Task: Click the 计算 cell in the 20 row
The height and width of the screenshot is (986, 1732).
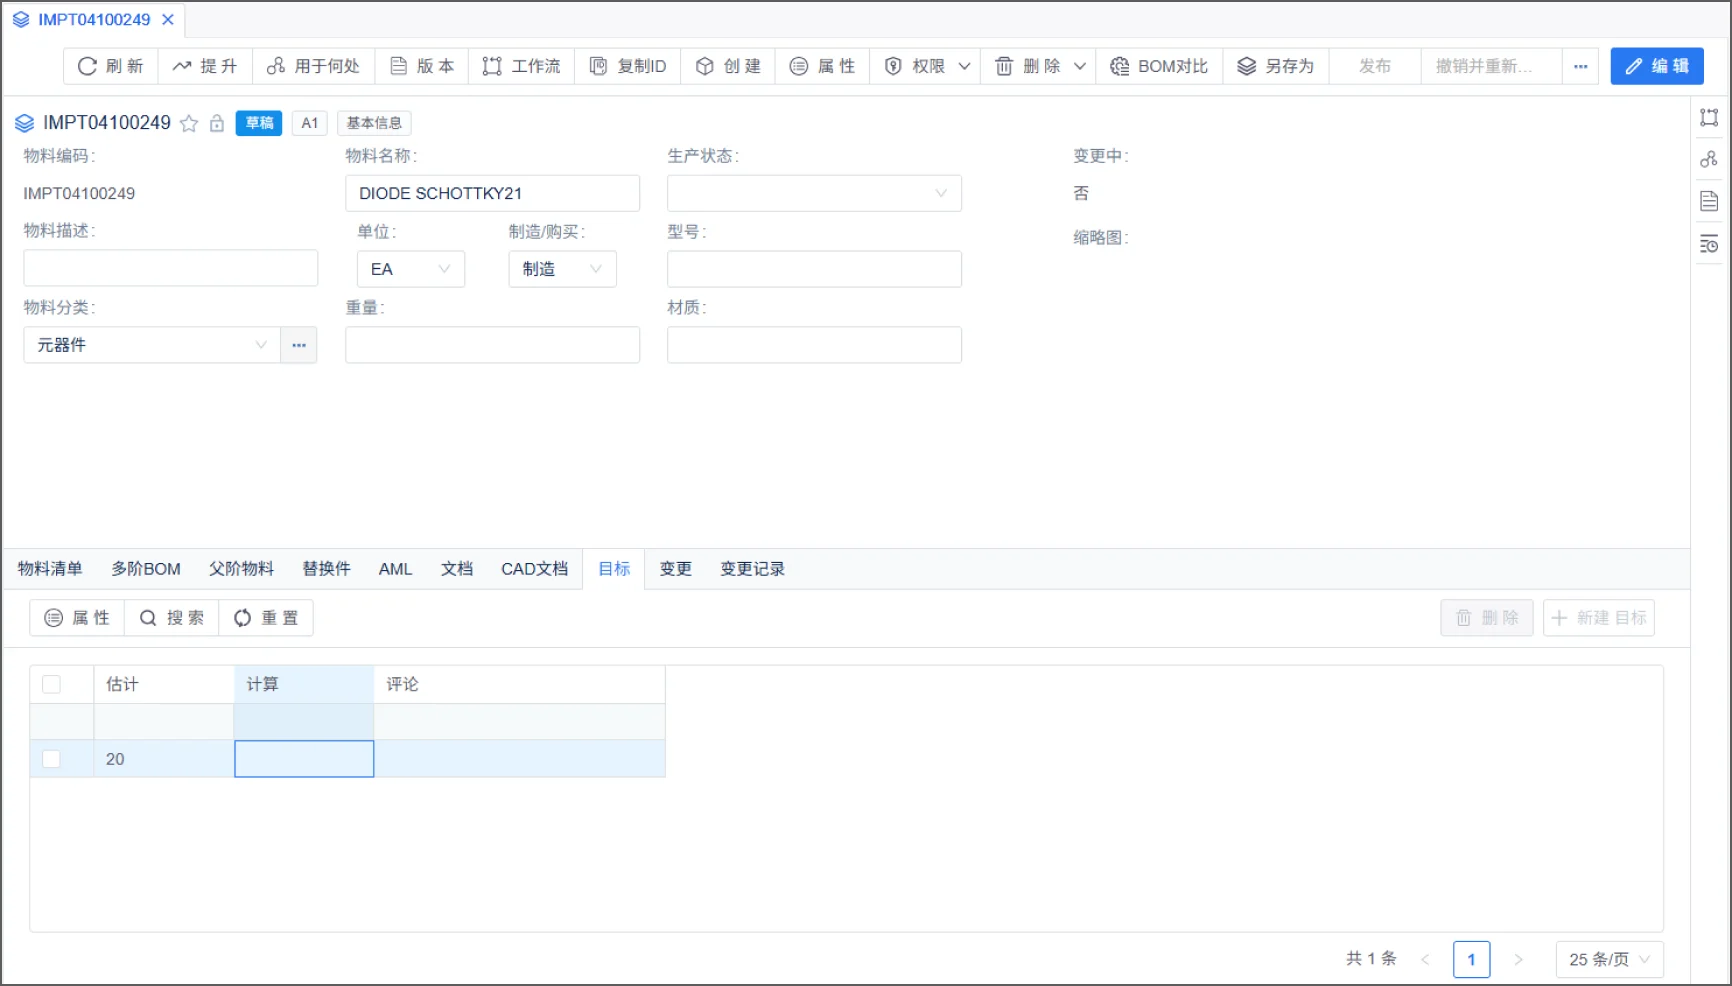Action: 304,759
